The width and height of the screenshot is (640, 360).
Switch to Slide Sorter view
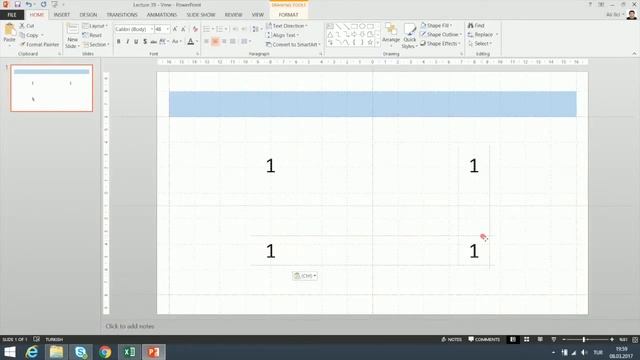[527, 339]
